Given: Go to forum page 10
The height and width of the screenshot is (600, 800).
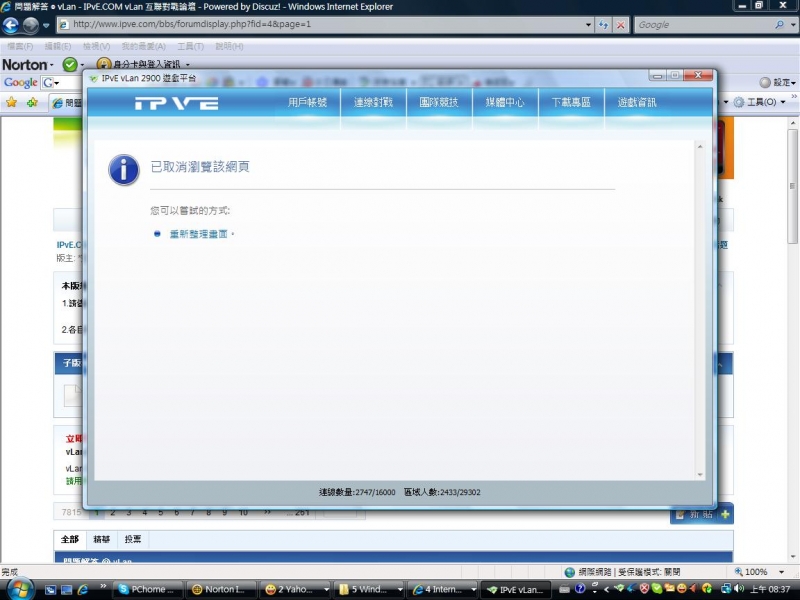Looking at the screenshot, I should point(243,513).
